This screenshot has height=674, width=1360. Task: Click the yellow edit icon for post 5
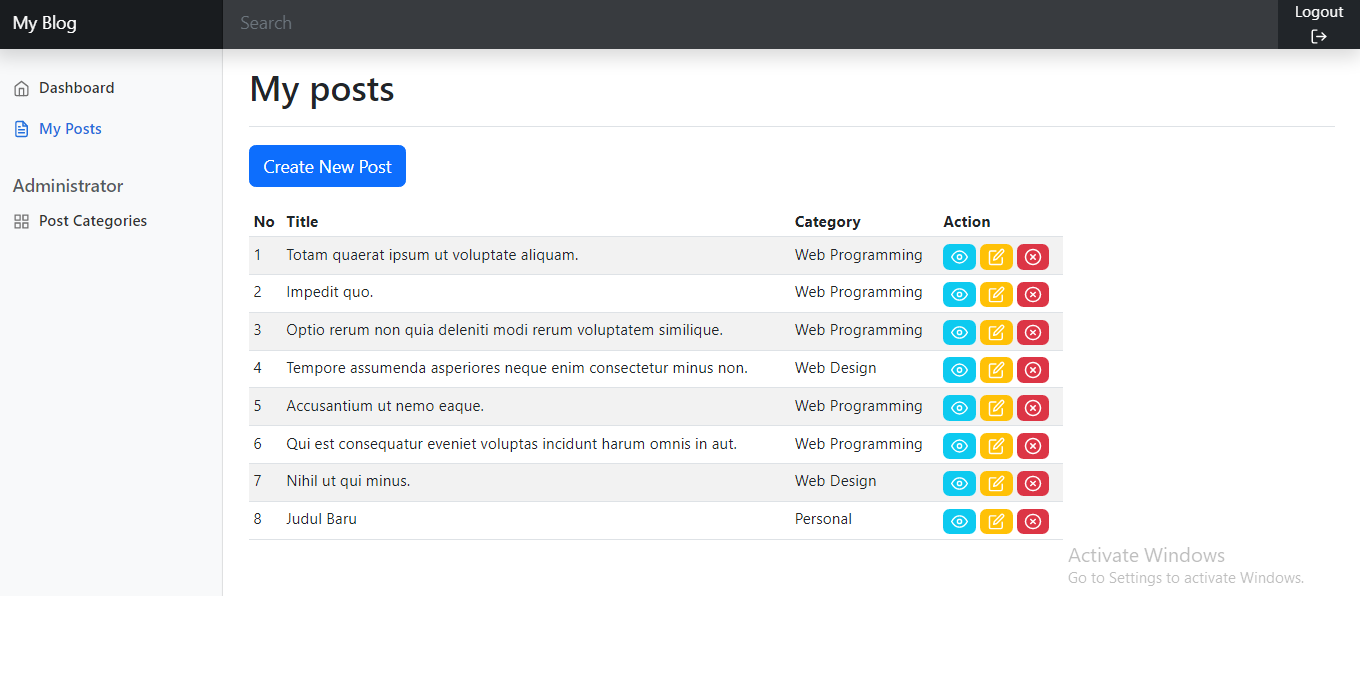tap(996, 408)
